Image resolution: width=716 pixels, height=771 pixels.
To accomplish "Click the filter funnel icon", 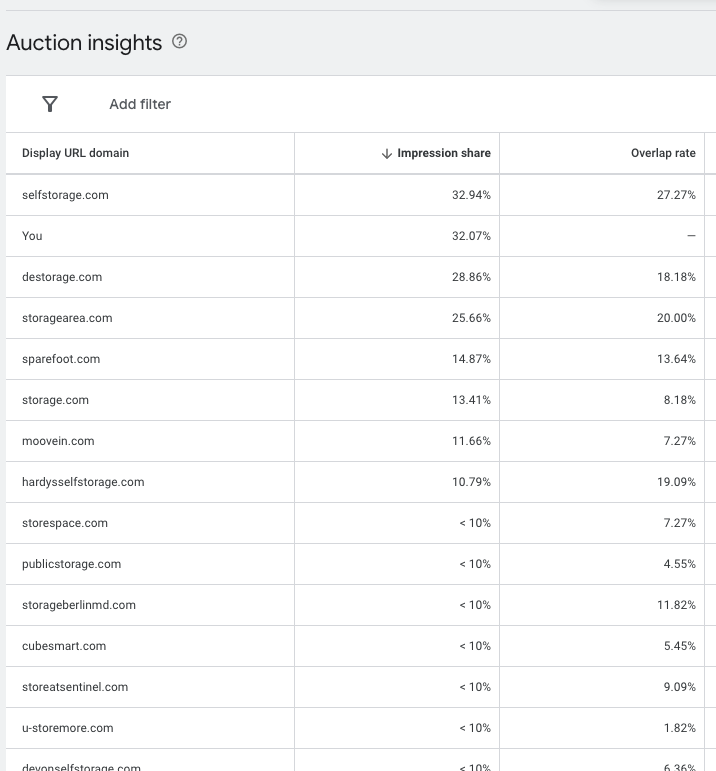I will coord(50,104).
